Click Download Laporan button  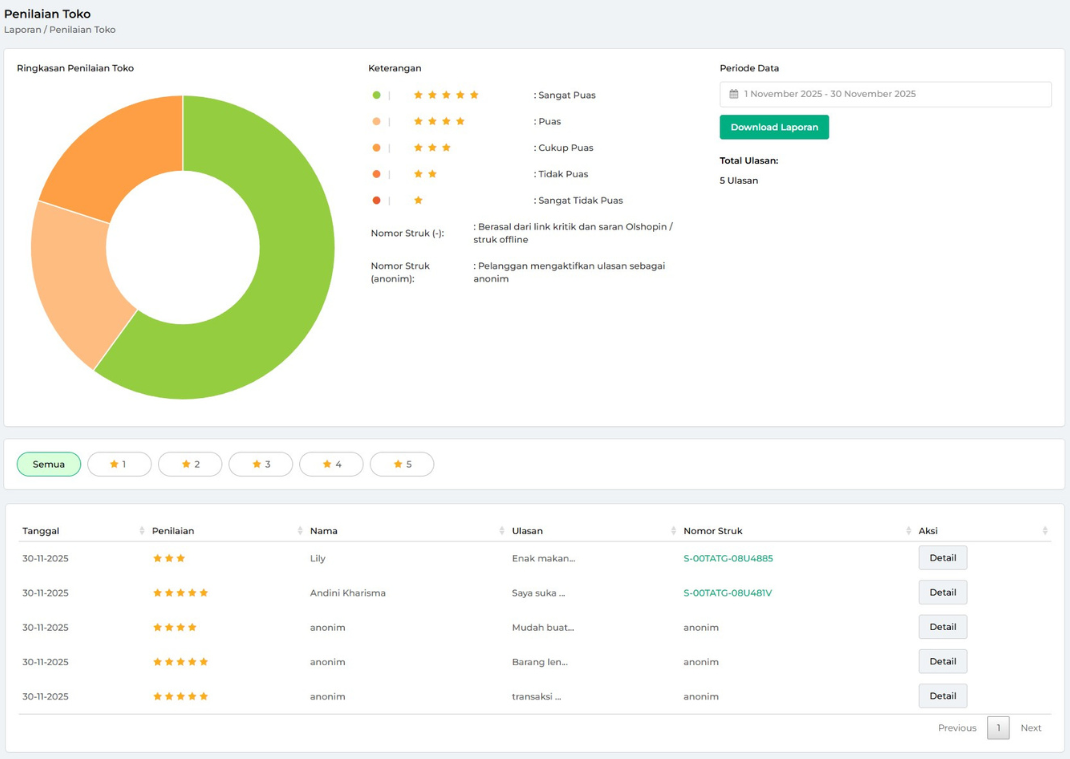coord(774,127)
